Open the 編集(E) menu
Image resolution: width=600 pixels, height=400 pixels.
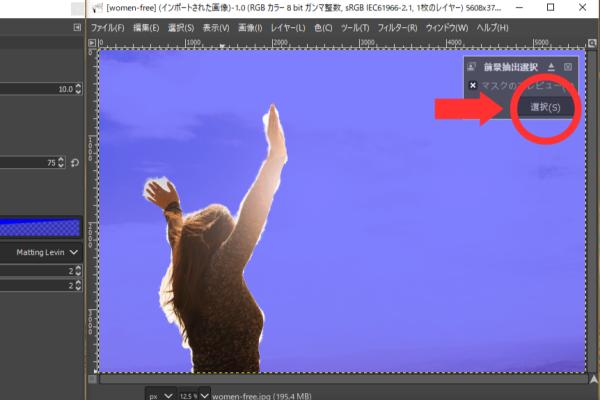[146, 28]
